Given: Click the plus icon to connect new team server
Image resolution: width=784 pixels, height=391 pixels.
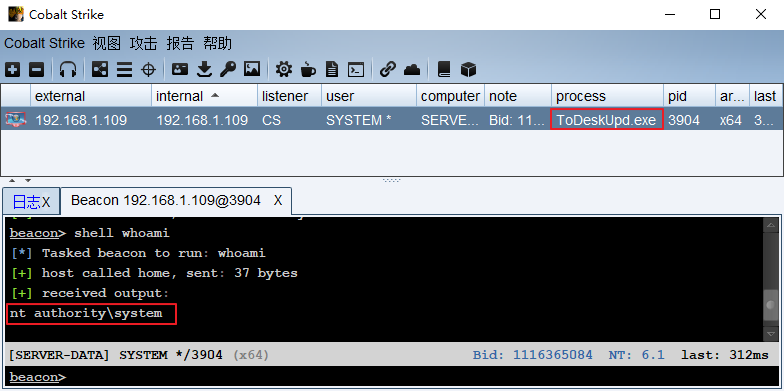Looking at the screenshot, I should click(12, 70).
